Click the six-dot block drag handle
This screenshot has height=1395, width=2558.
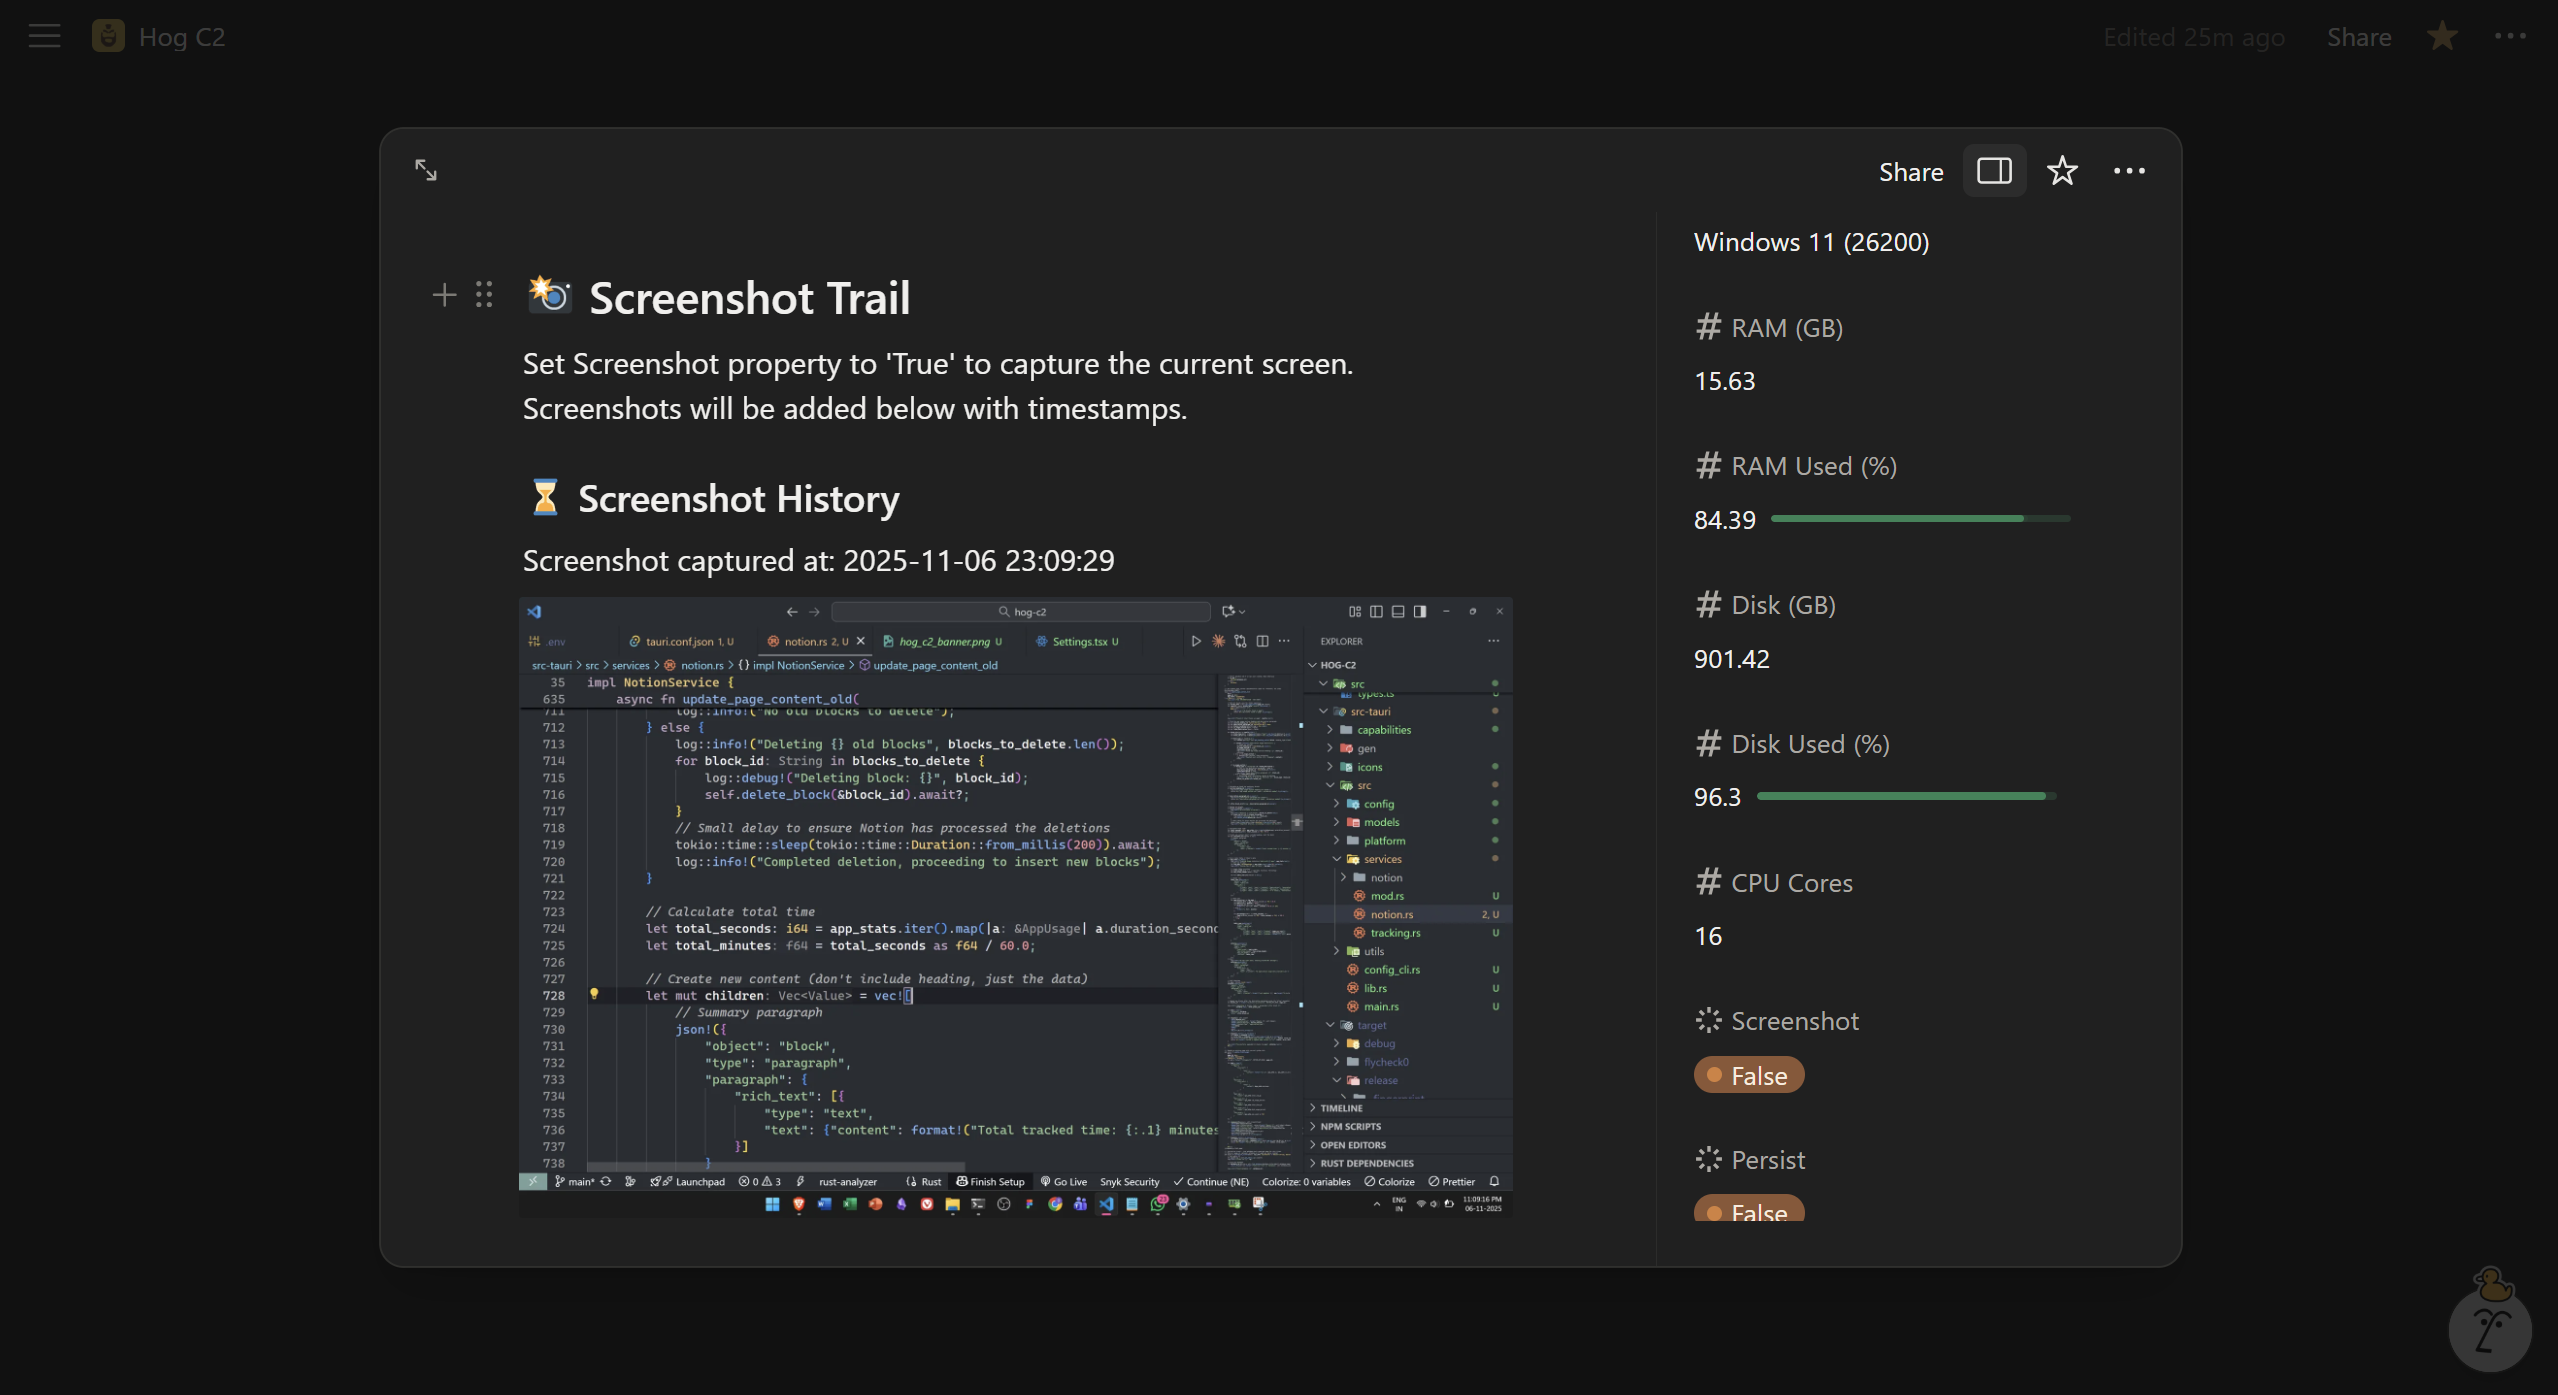(x=484, y=295)
